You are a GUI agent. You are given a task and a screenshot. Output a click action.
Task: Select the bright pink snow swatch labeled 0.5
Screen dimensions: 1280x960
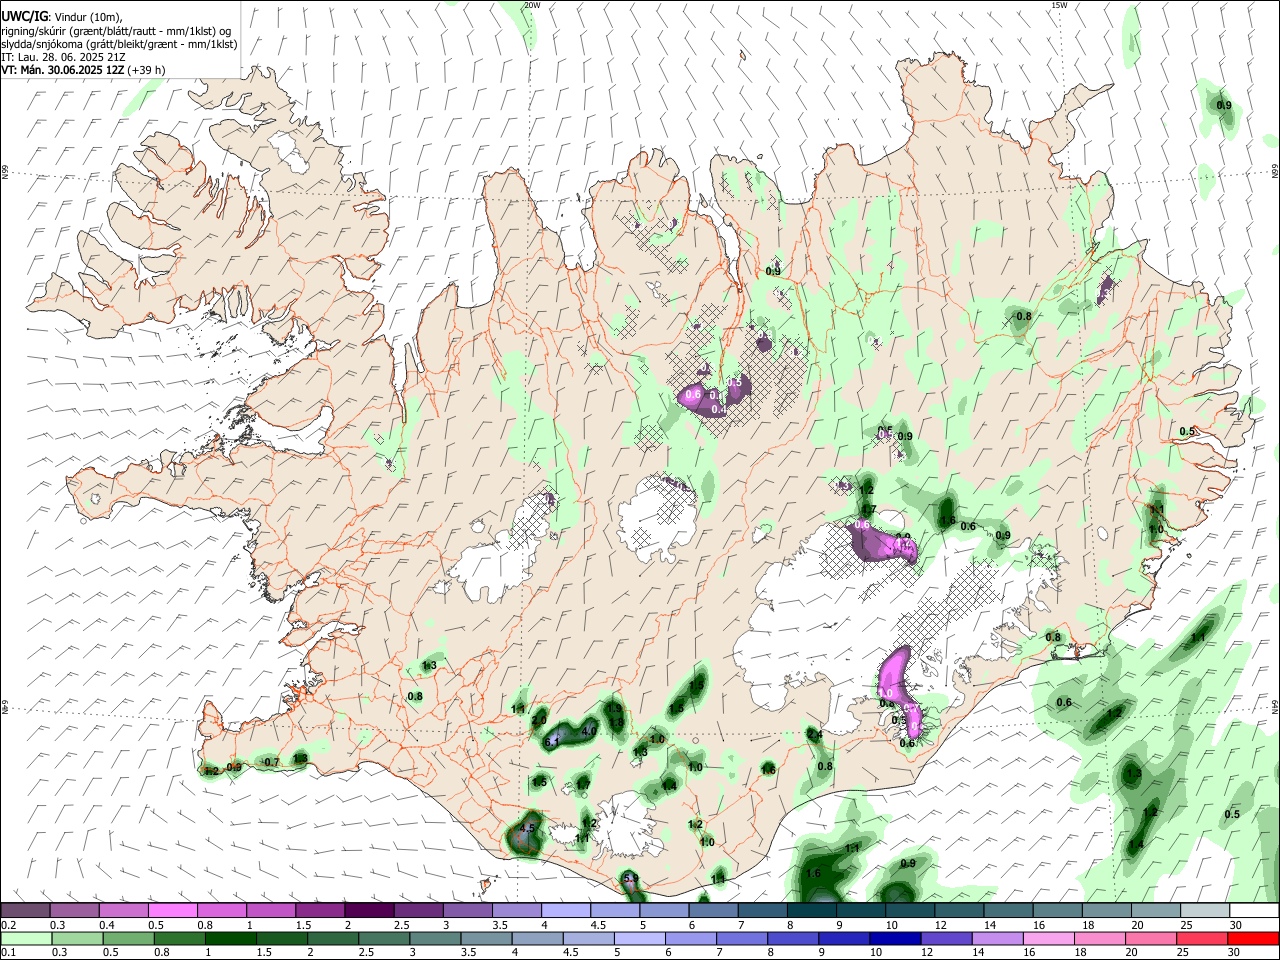point(172,910)
